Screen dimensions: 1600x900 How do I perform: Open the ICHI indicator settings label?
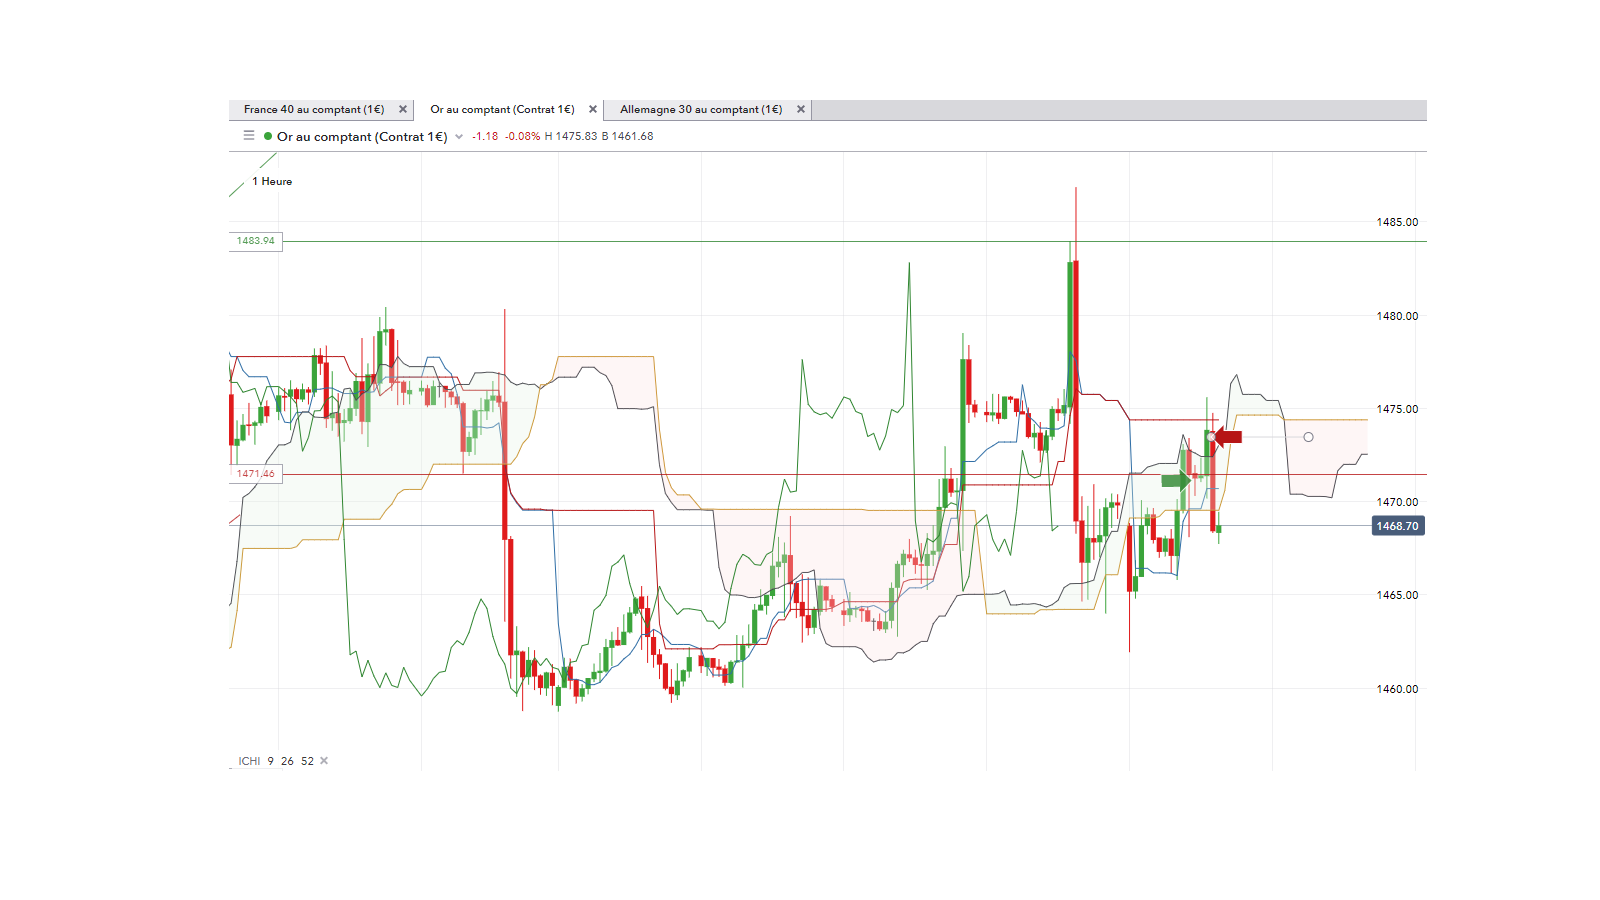click(x=249, y=761)
